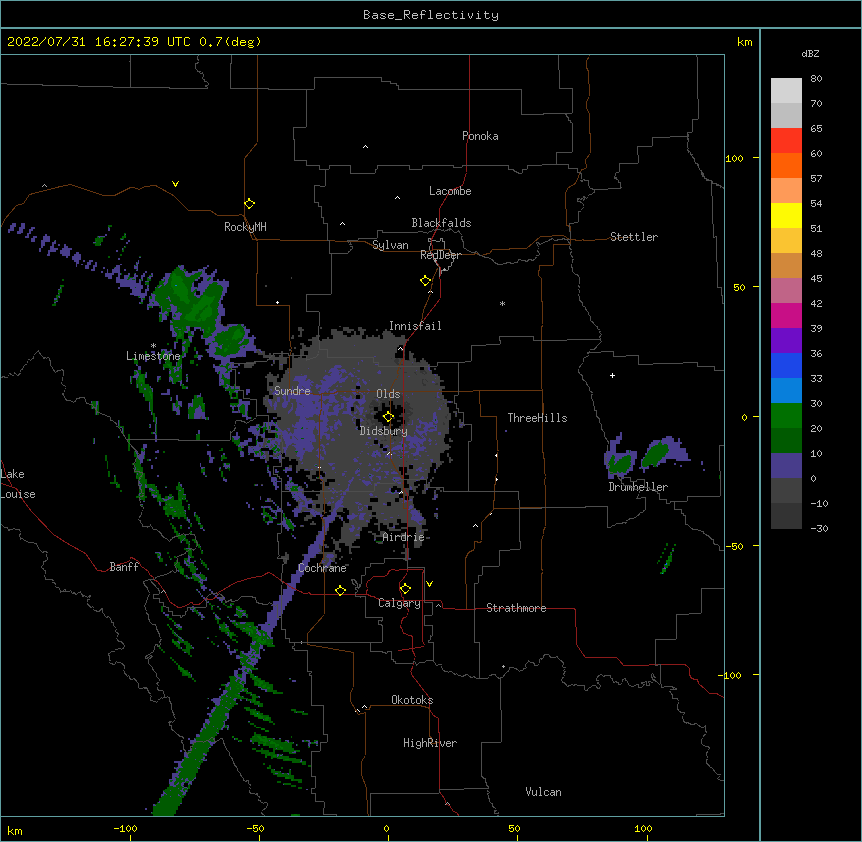862x842 pixels.
Task: Click the Lake Louise label
Action: tap(18, 484)
